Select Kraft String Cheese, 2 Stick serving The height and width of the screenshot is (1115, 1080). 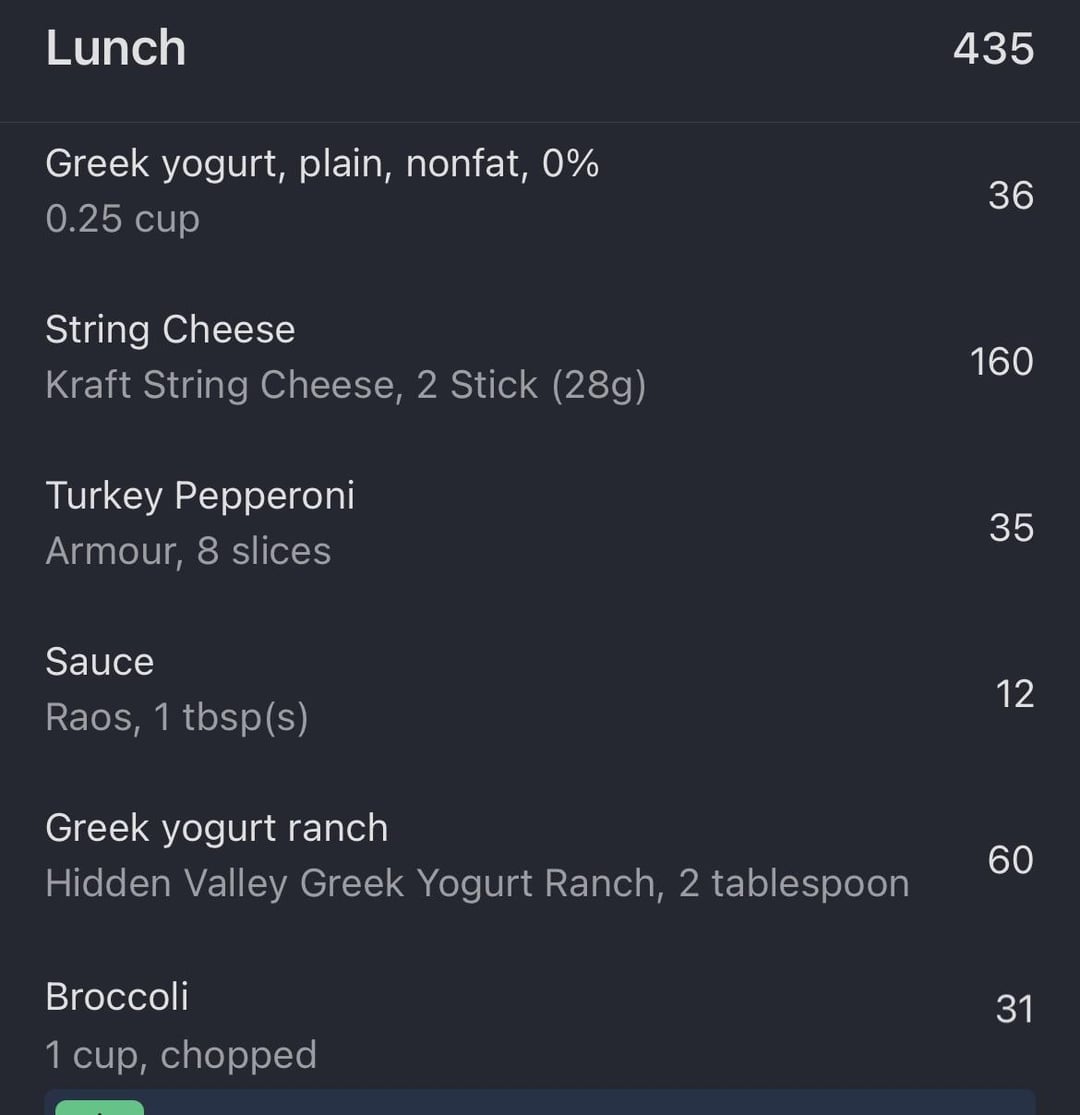(346, 385)
